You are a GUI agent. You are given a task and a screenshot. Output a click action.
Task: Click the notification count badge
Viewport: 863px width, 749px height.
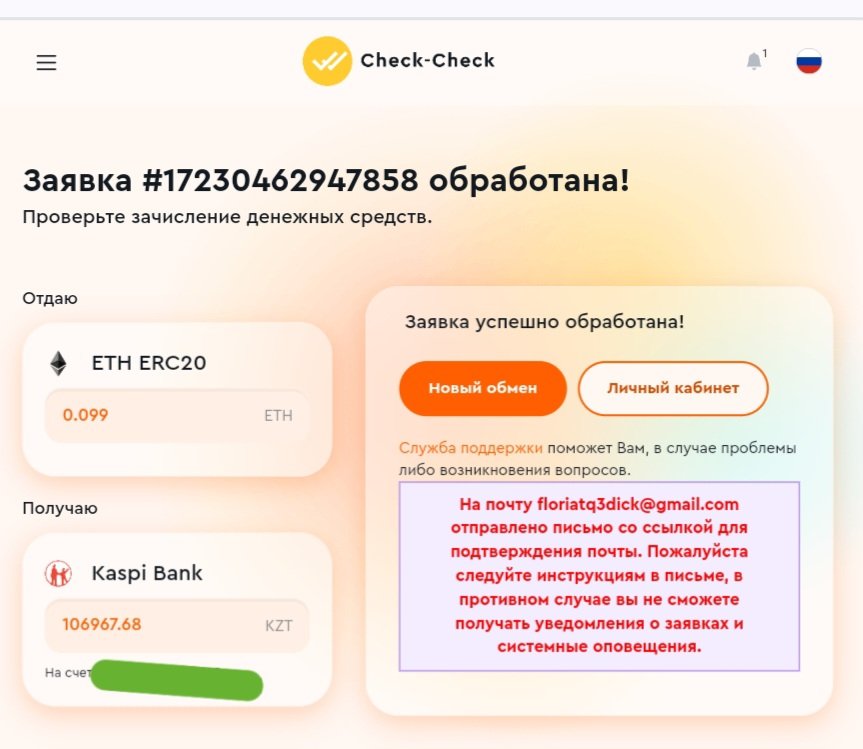[x=765, y=53]
